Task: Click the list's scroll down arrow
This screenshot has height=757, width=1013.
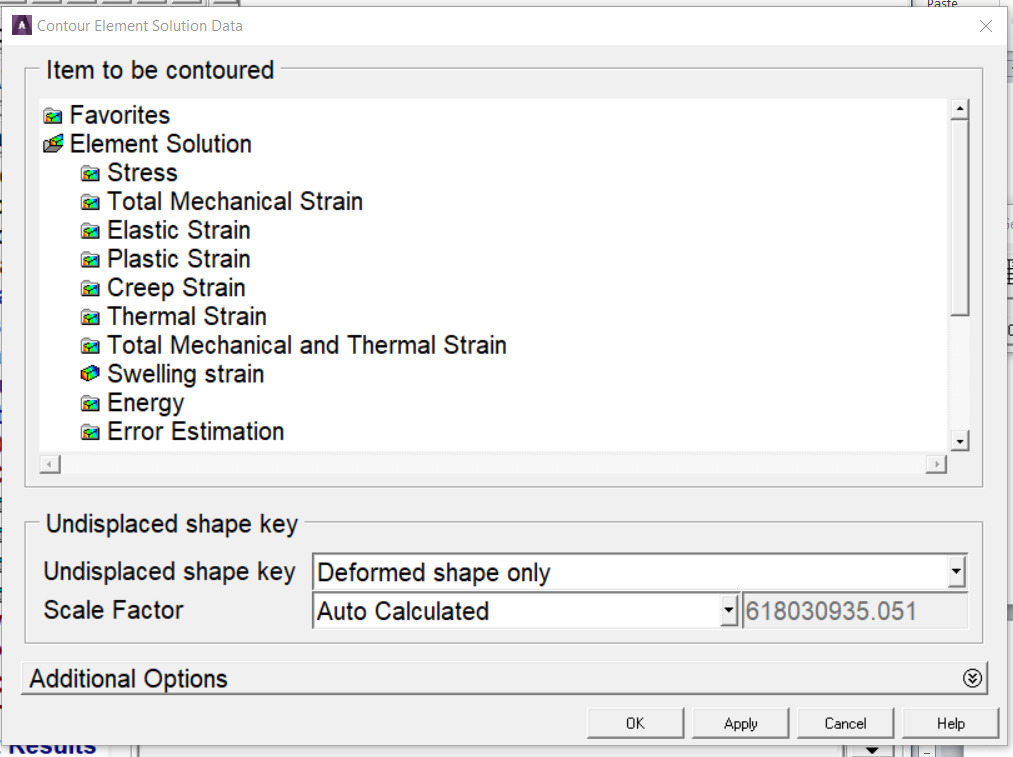Action: (x=960, y=440)
